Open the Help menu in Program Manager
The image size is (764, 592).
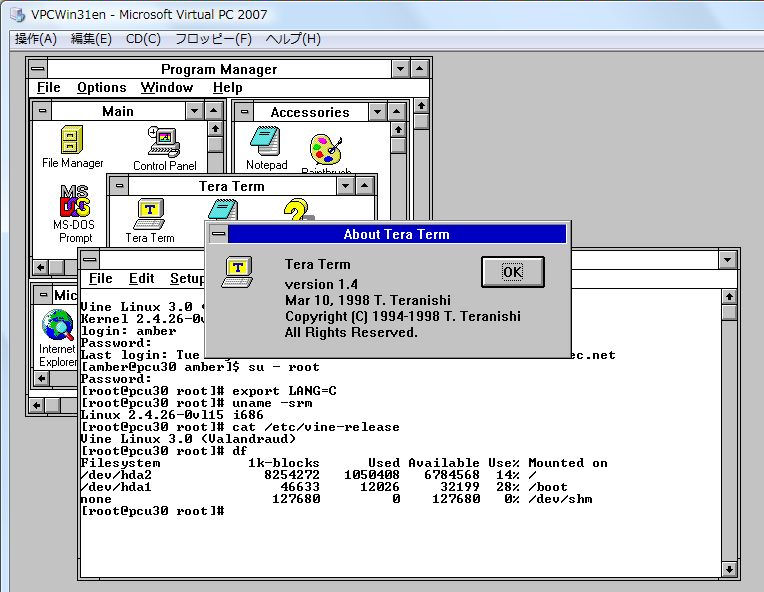pos(228,88)
